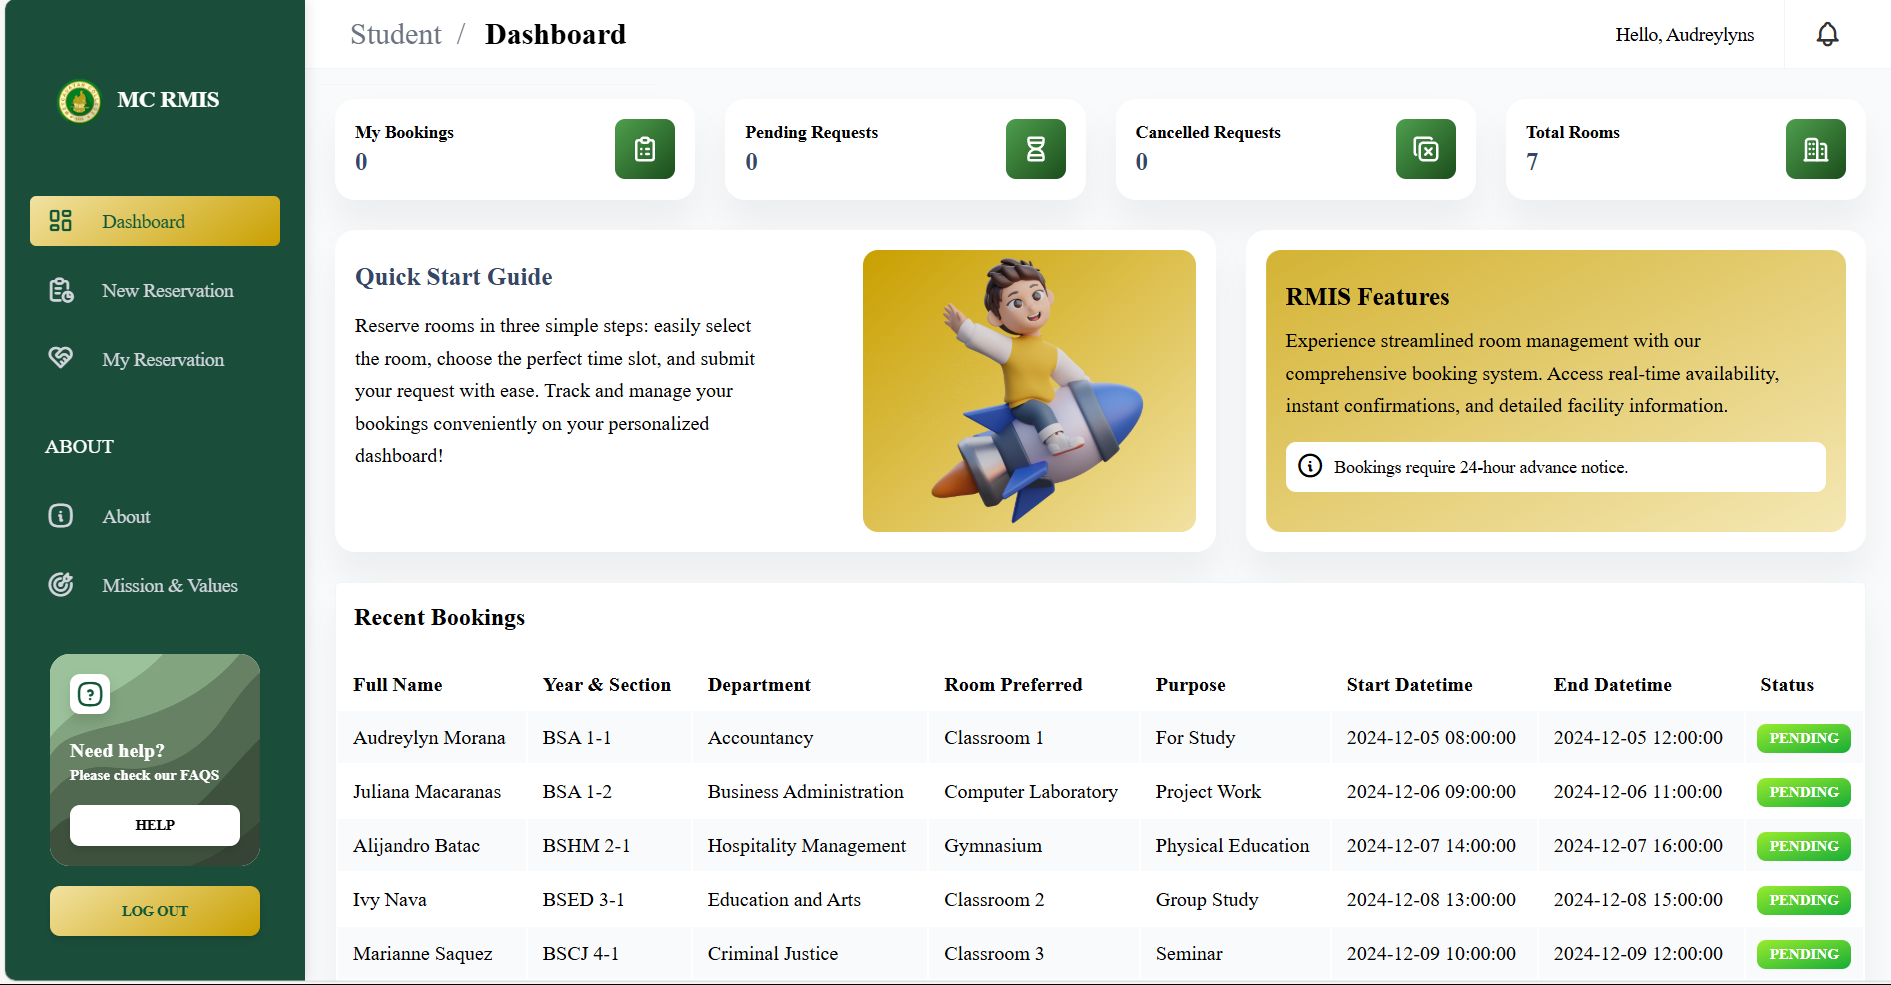Click the Dashboard grid icon in sidebar

coord(61,221)
